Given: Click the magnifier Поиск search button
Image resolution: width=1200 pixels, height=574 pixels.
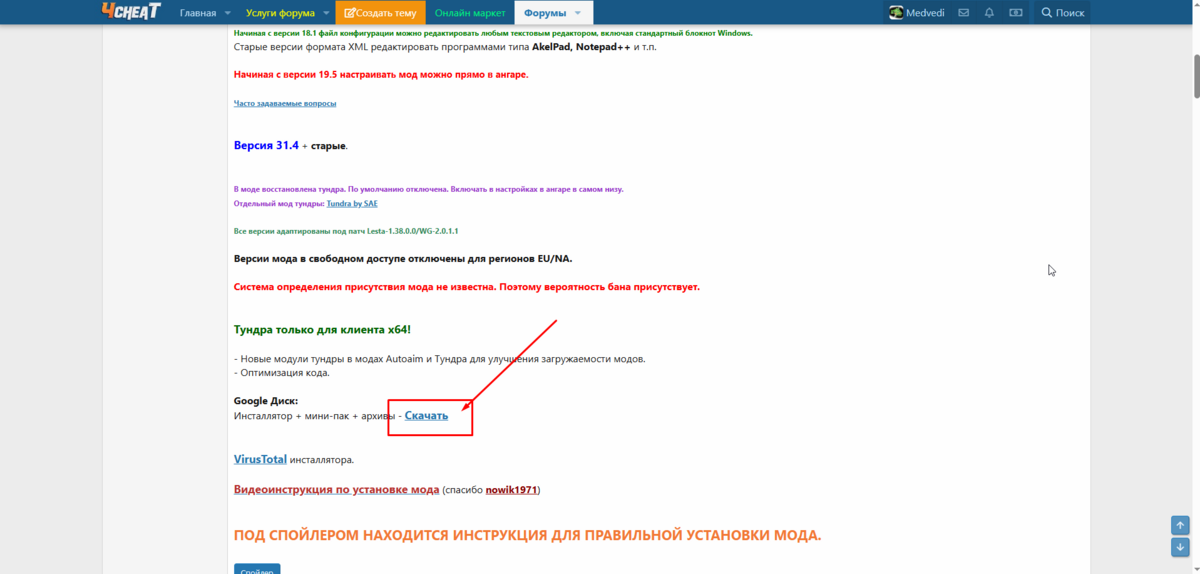Looking at the screenshot, I should pyautogui.click(x=1063, y=13).
